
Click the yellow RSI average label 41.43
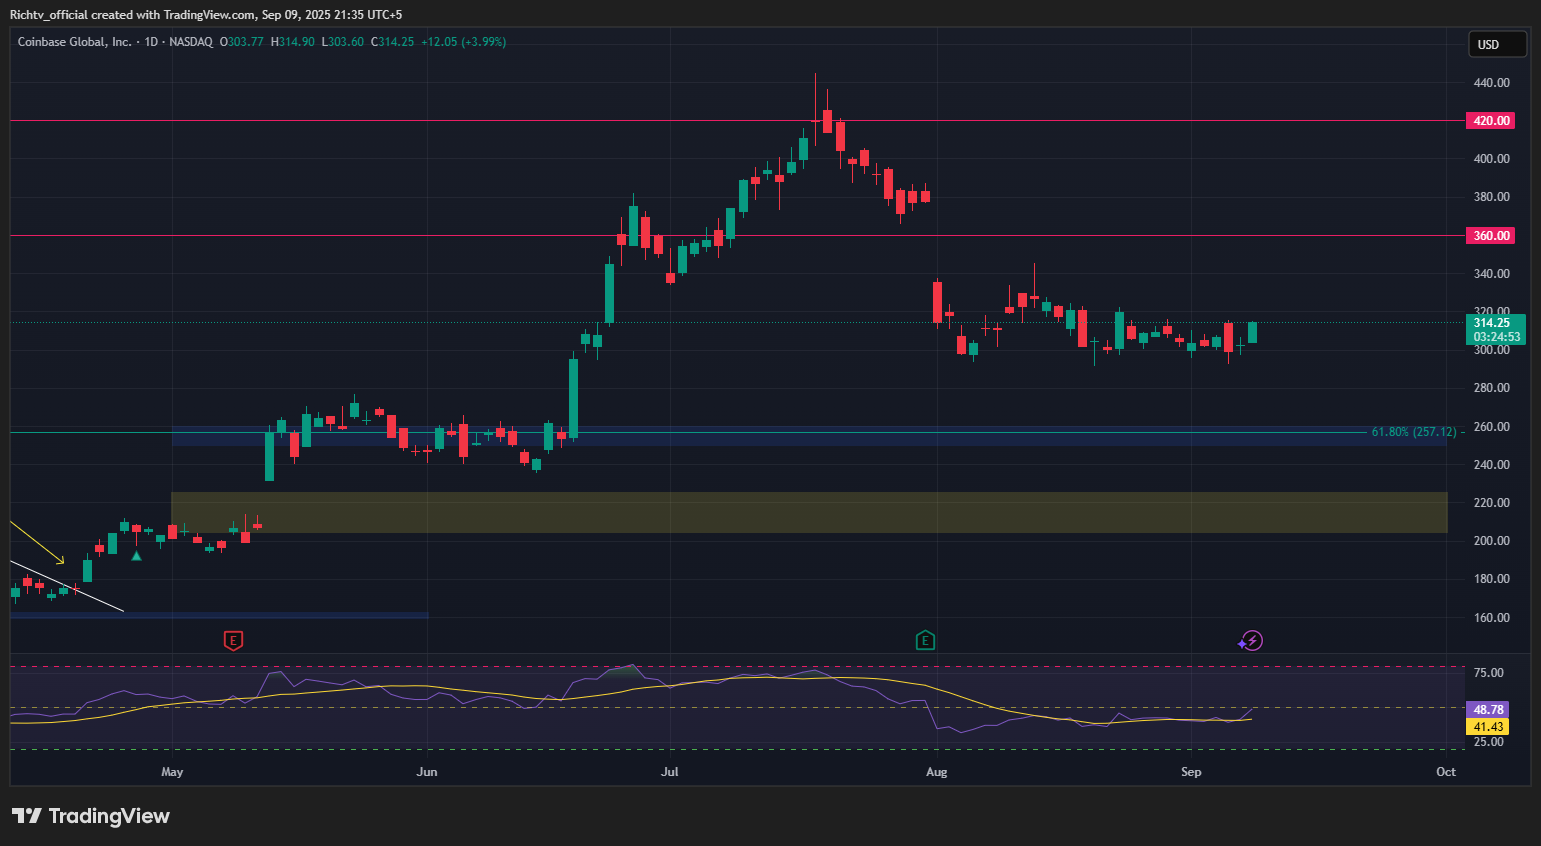coord(1488,727)
